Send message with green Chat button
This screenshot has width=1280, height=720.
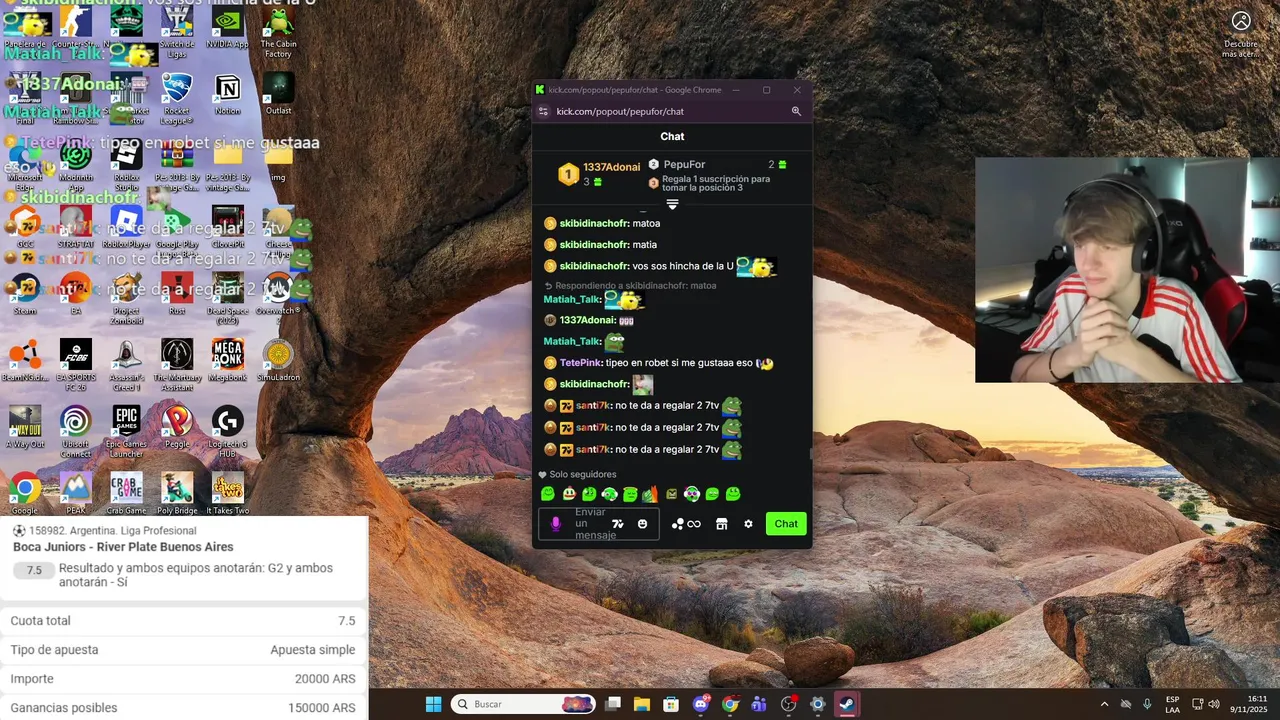tap(786, 524)
